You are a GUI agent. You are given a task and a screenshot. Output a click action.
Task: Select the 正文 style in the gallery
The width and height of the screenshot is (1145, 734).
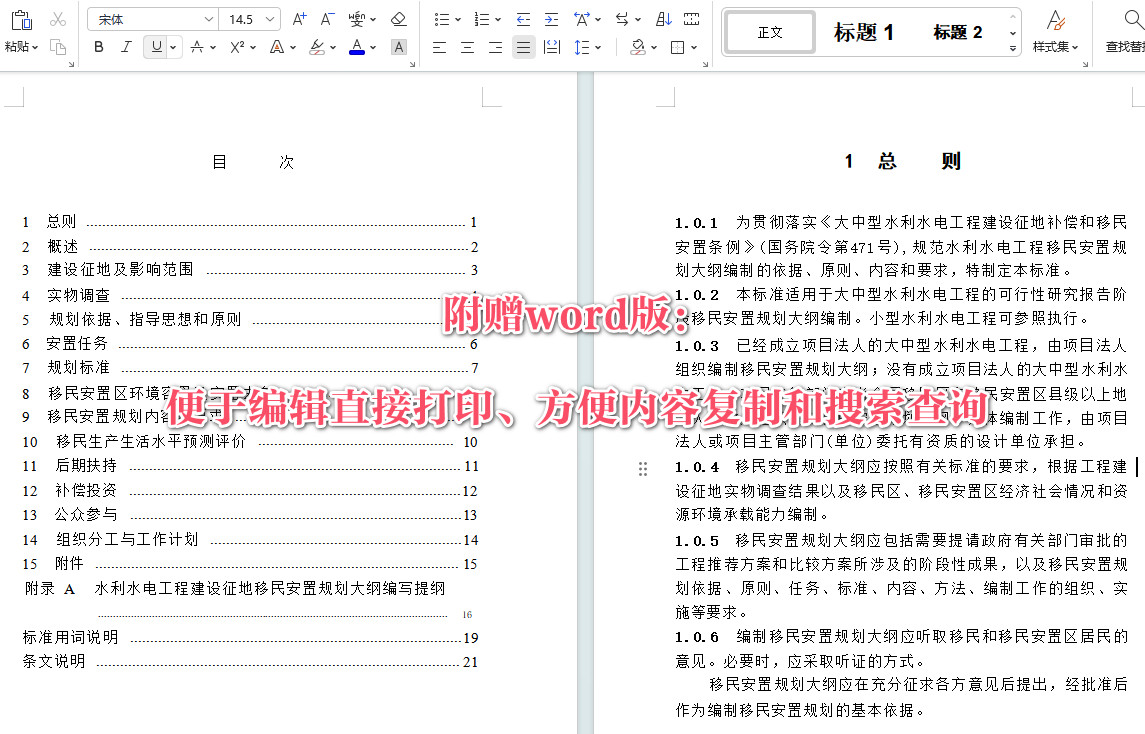pos(768,31)
